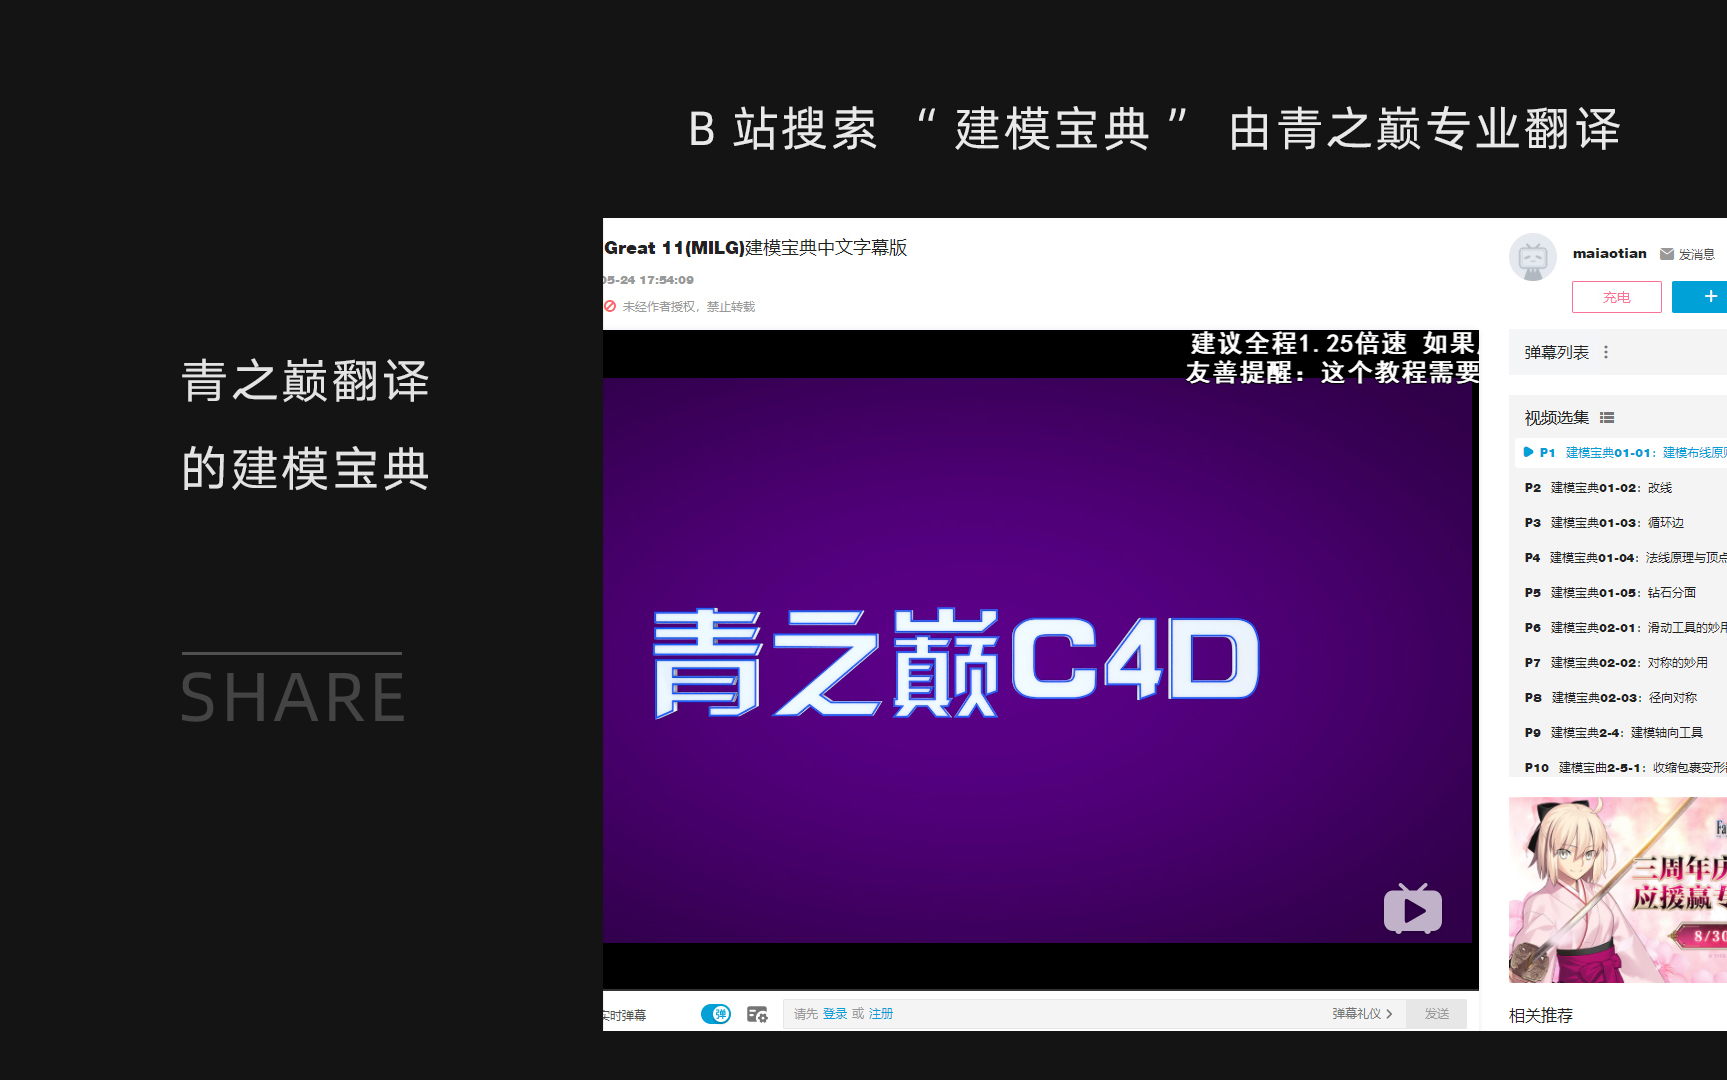Screen dimensions: 1727x1080
Task: Open the anime girl advertisement banner
Action: pos(1618,890)
